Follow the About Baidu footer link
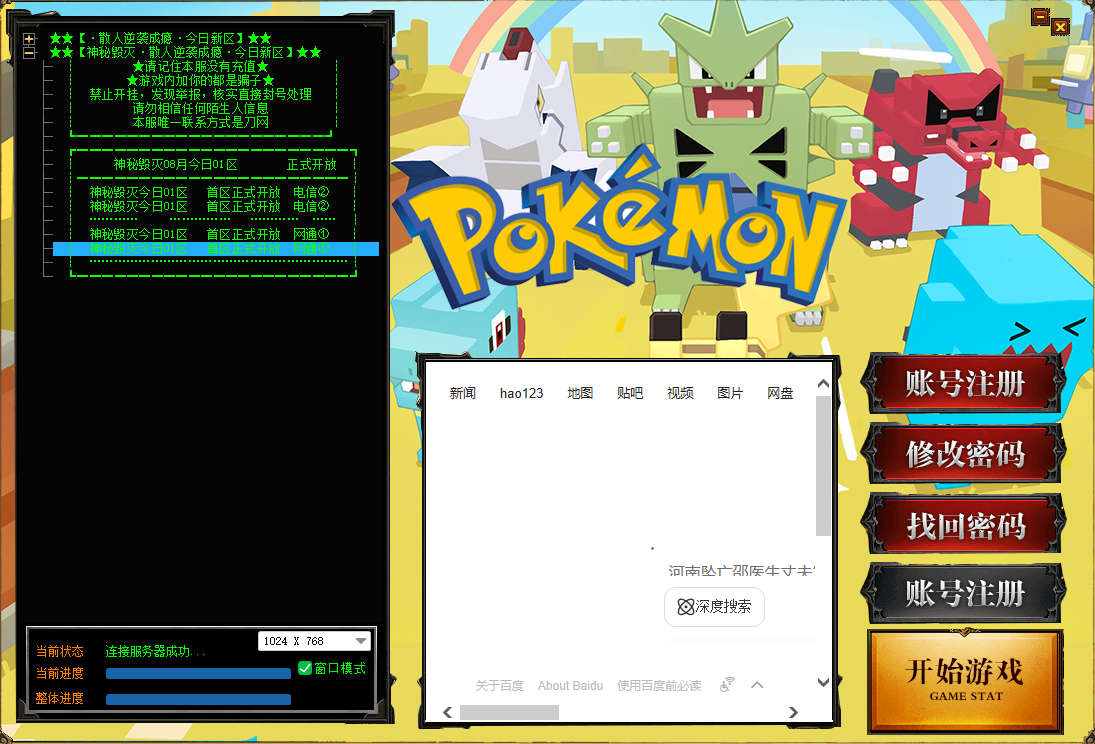The image size is (1095, 744). [x=570, y=685]
